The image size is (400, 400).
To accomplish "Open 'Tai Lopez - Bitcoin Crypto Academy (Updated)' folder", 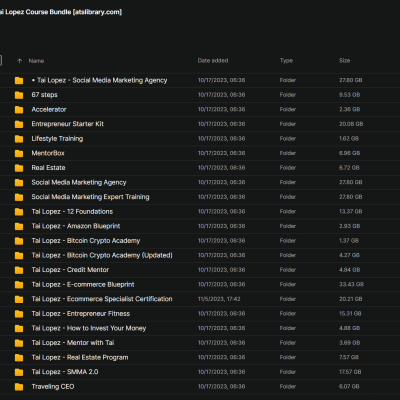I will [102, 255].
